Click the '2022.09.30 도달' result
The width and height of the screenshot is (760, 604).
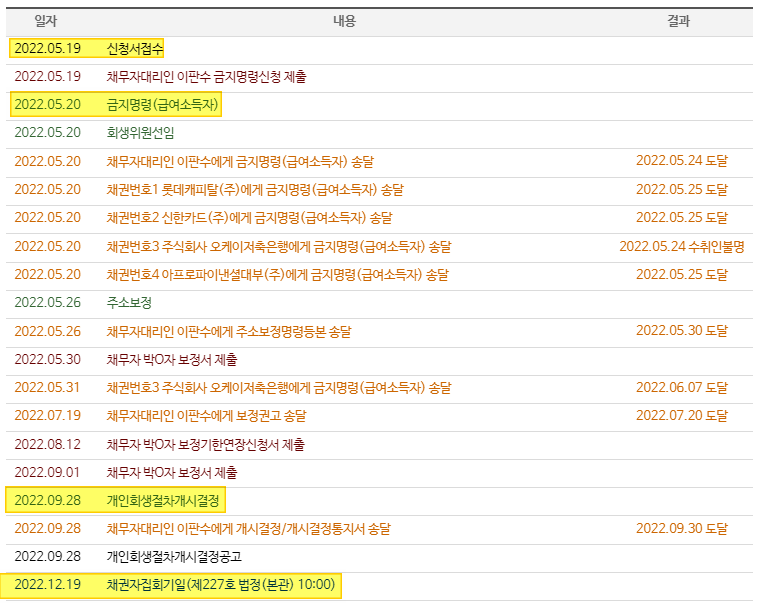tap(681, 528)
